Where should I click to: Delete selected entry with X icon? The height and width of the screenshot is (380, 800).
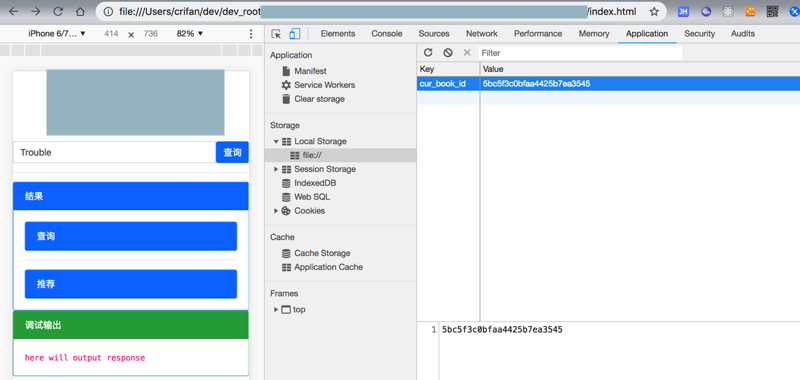467,53
